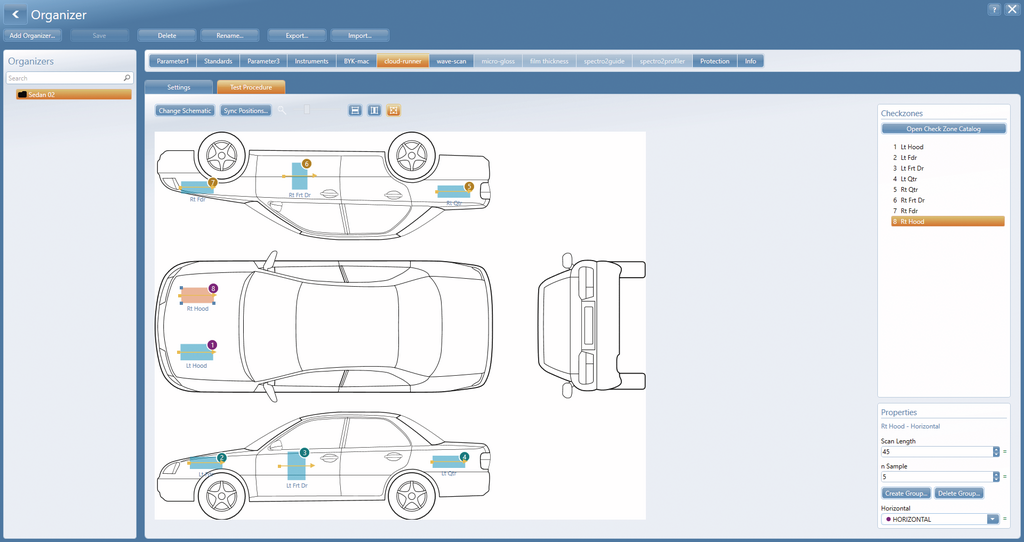Click the Add Organizer button
Viewport: 1024px width, 542px height.
coord(33,35)
